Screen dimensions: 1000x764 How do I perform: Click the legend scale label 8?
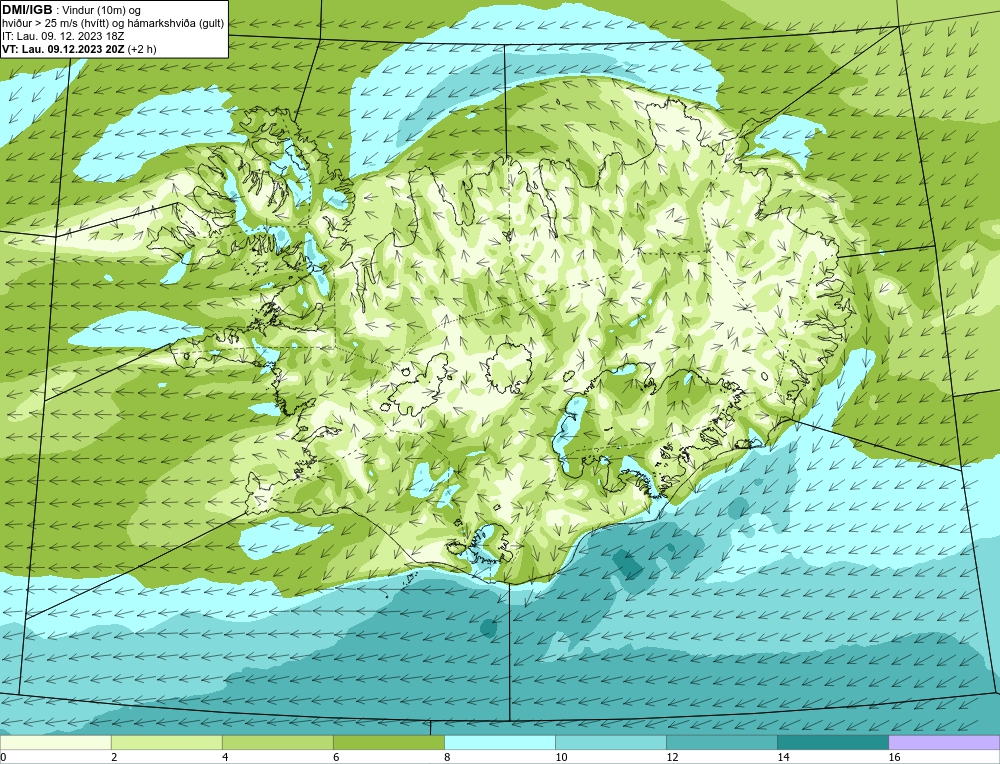tap(447, 757)
